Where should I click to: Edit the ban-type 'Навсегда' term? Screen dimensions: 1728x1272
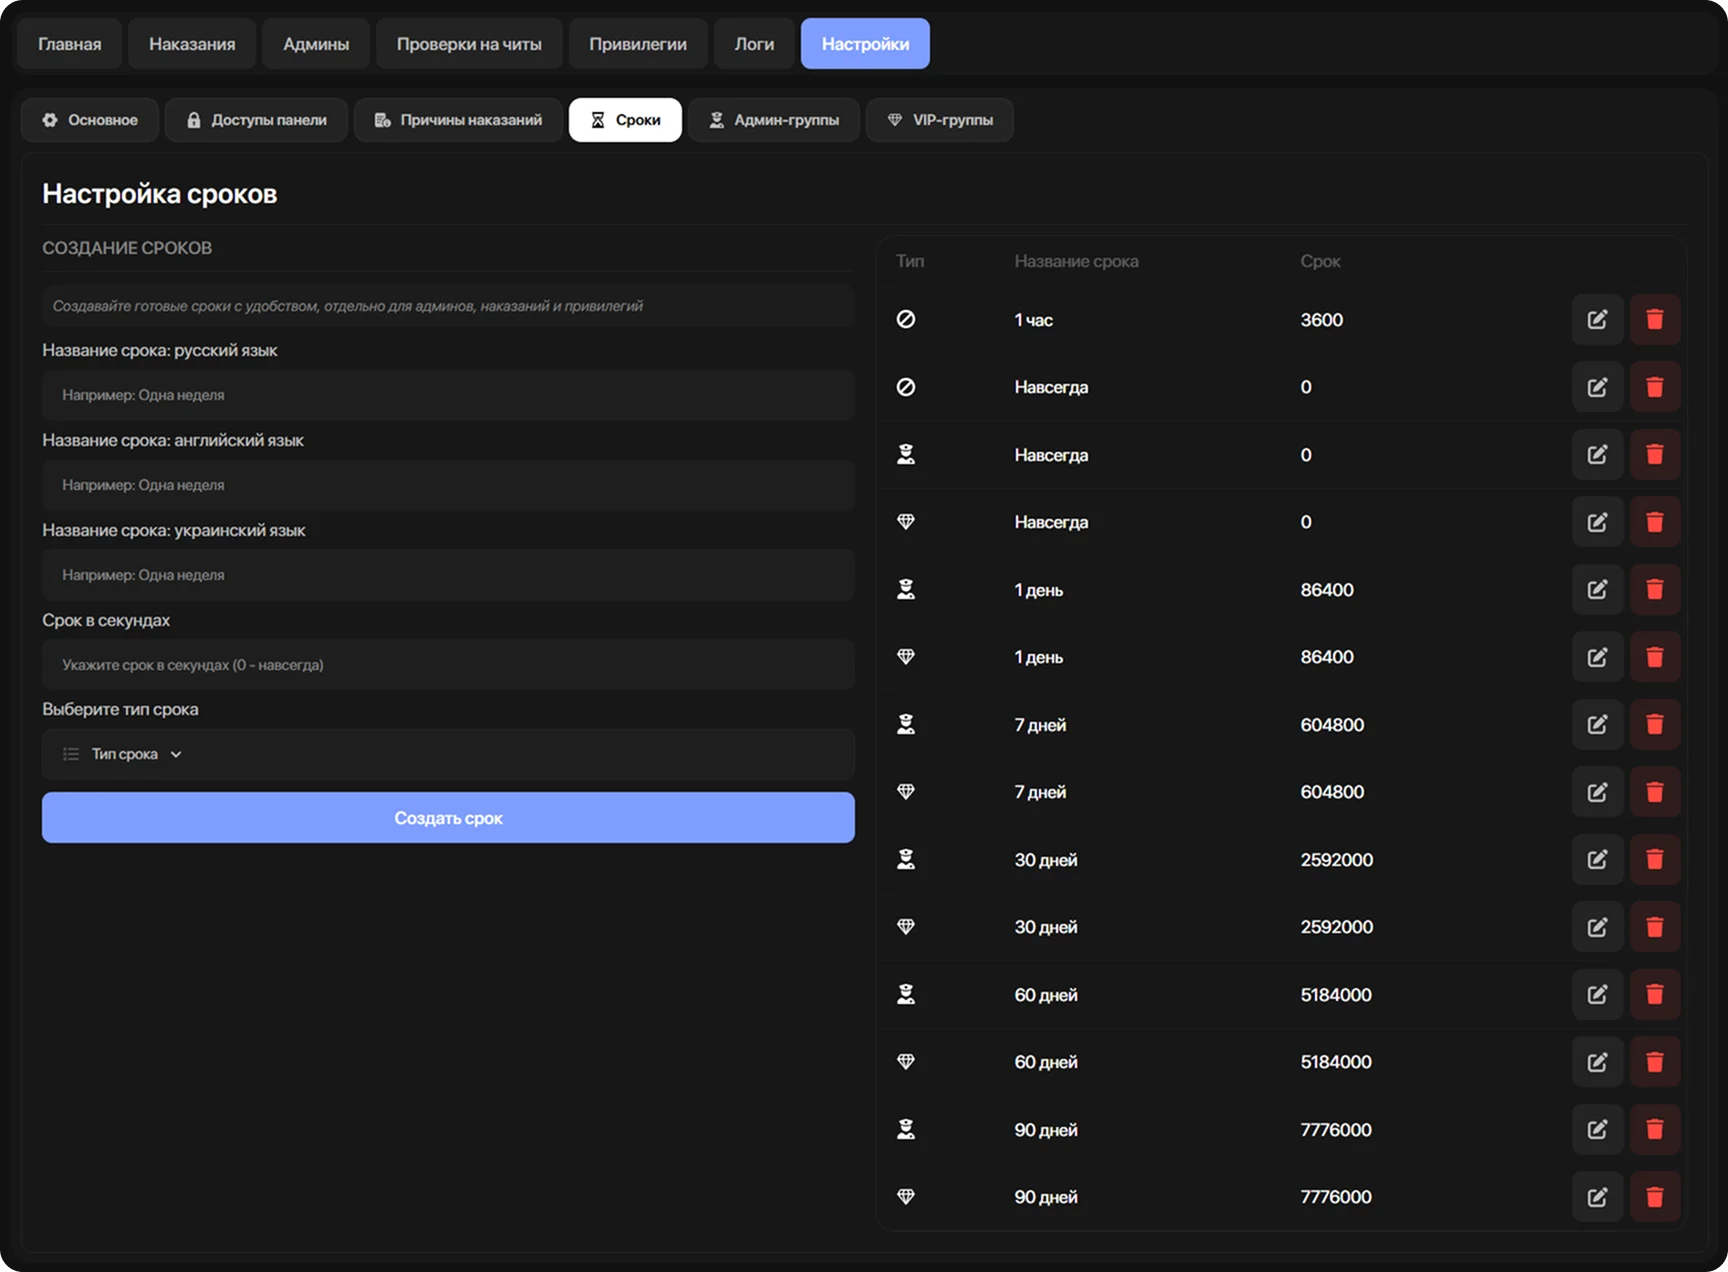(x=1597, y=387)
